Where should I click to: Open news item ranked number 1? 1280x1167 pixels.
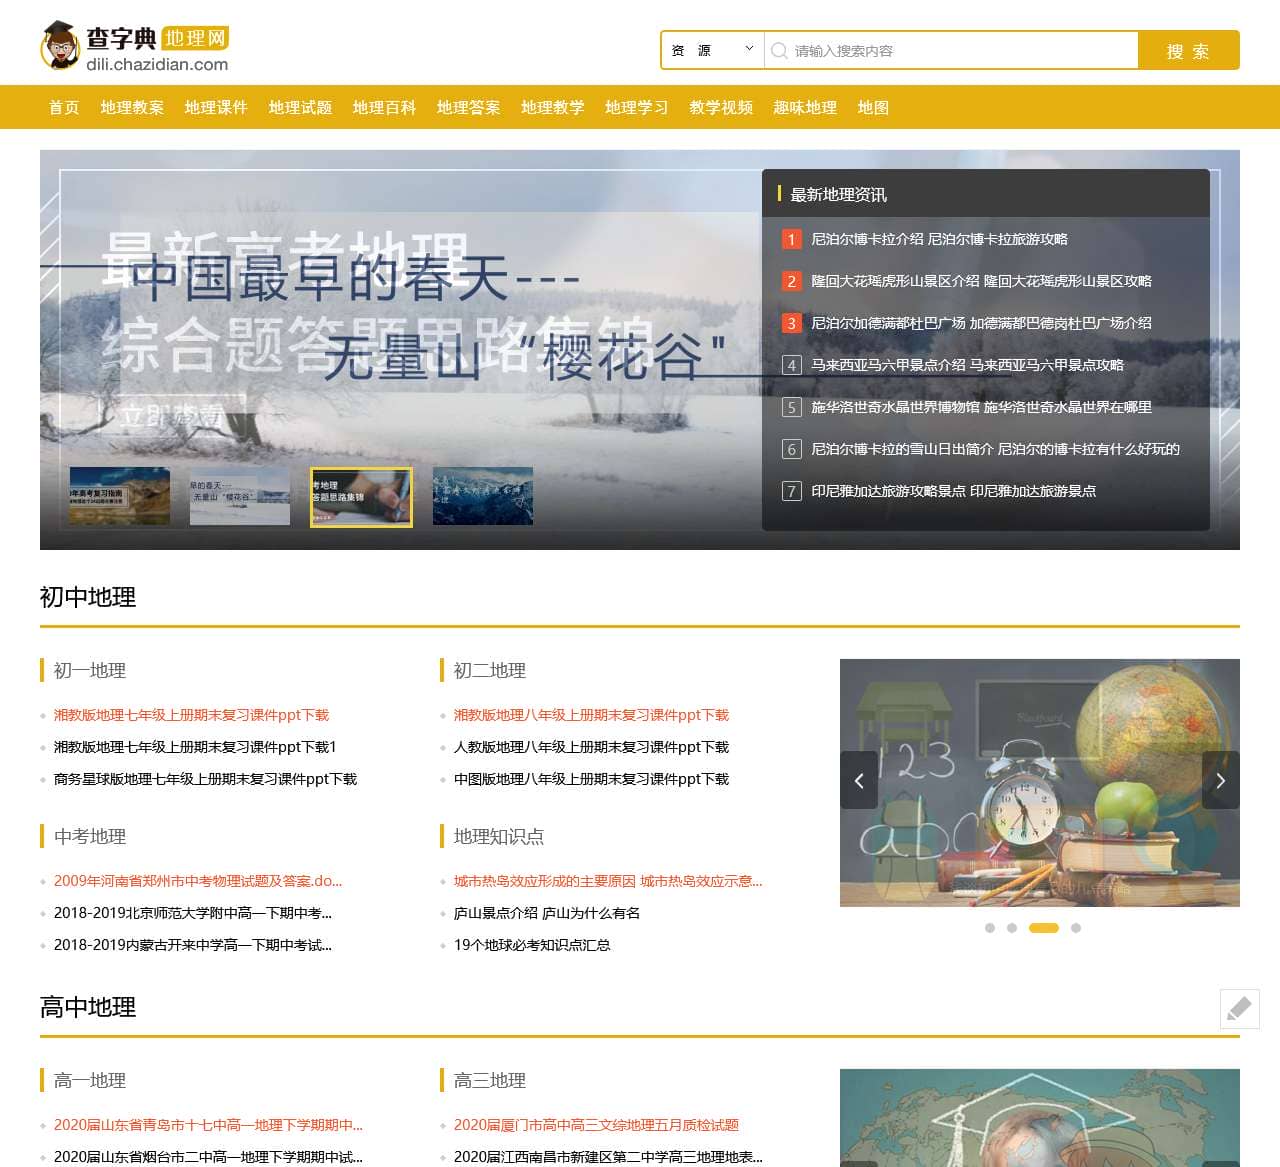[x=939, y=239]
